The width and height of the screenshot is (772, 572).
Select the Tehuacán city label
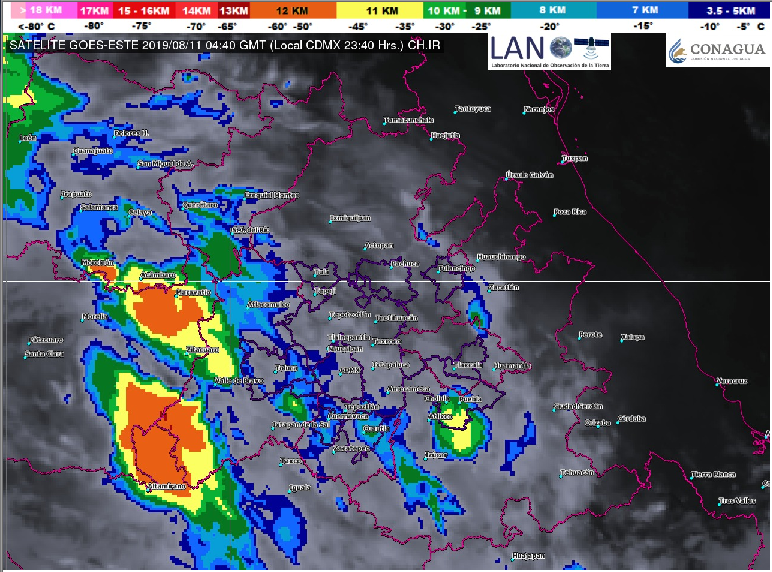[577, 473]
